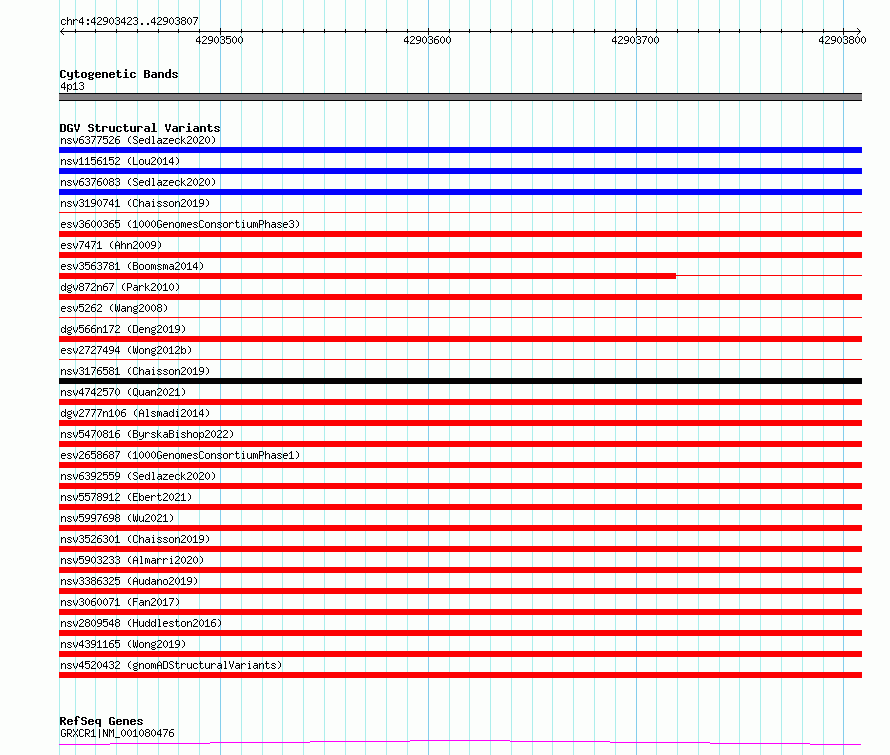
Task: Click the red bar under nsv4742570
Action: click(x=460, y=402)
